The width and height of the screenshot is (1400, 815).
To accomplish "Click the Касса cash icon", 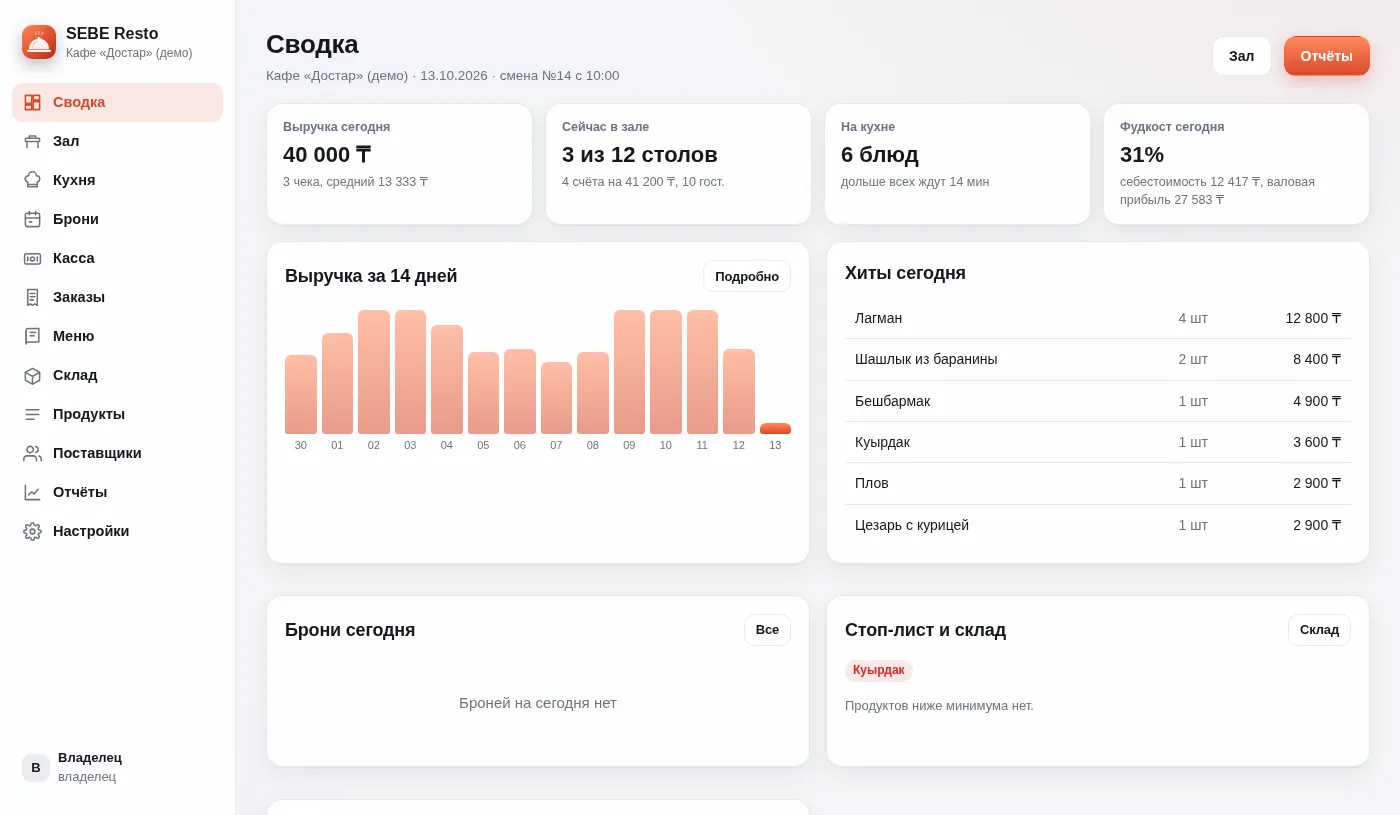I will 32,258.
